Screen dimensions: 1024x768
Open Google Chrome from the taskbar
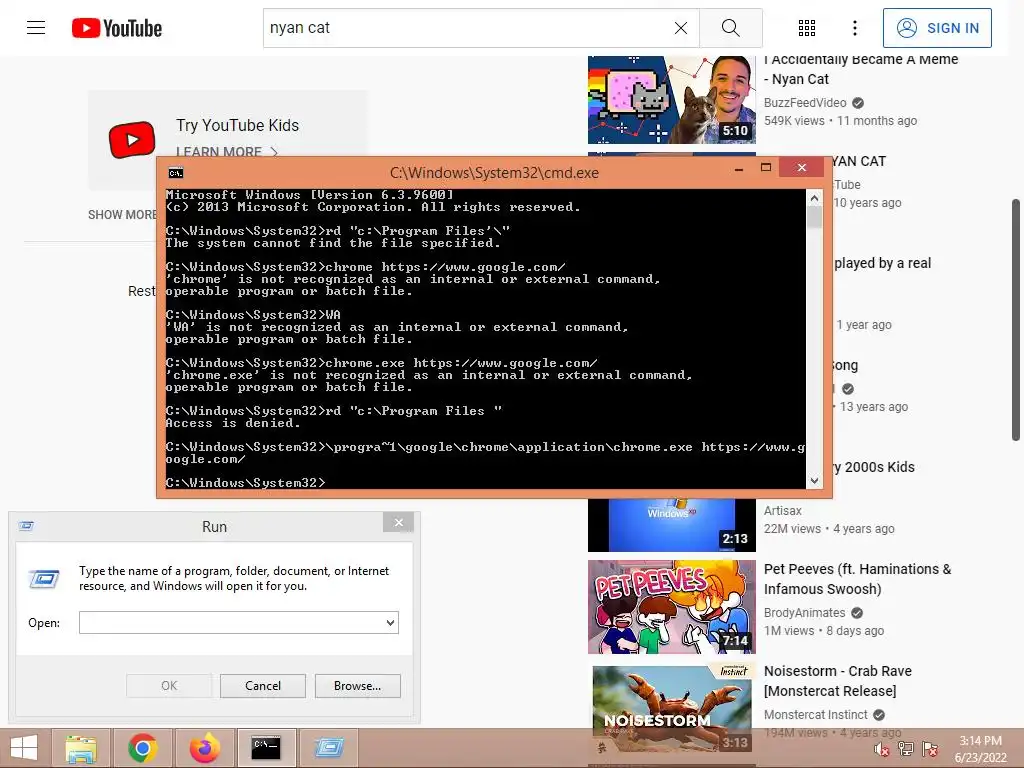142,748
